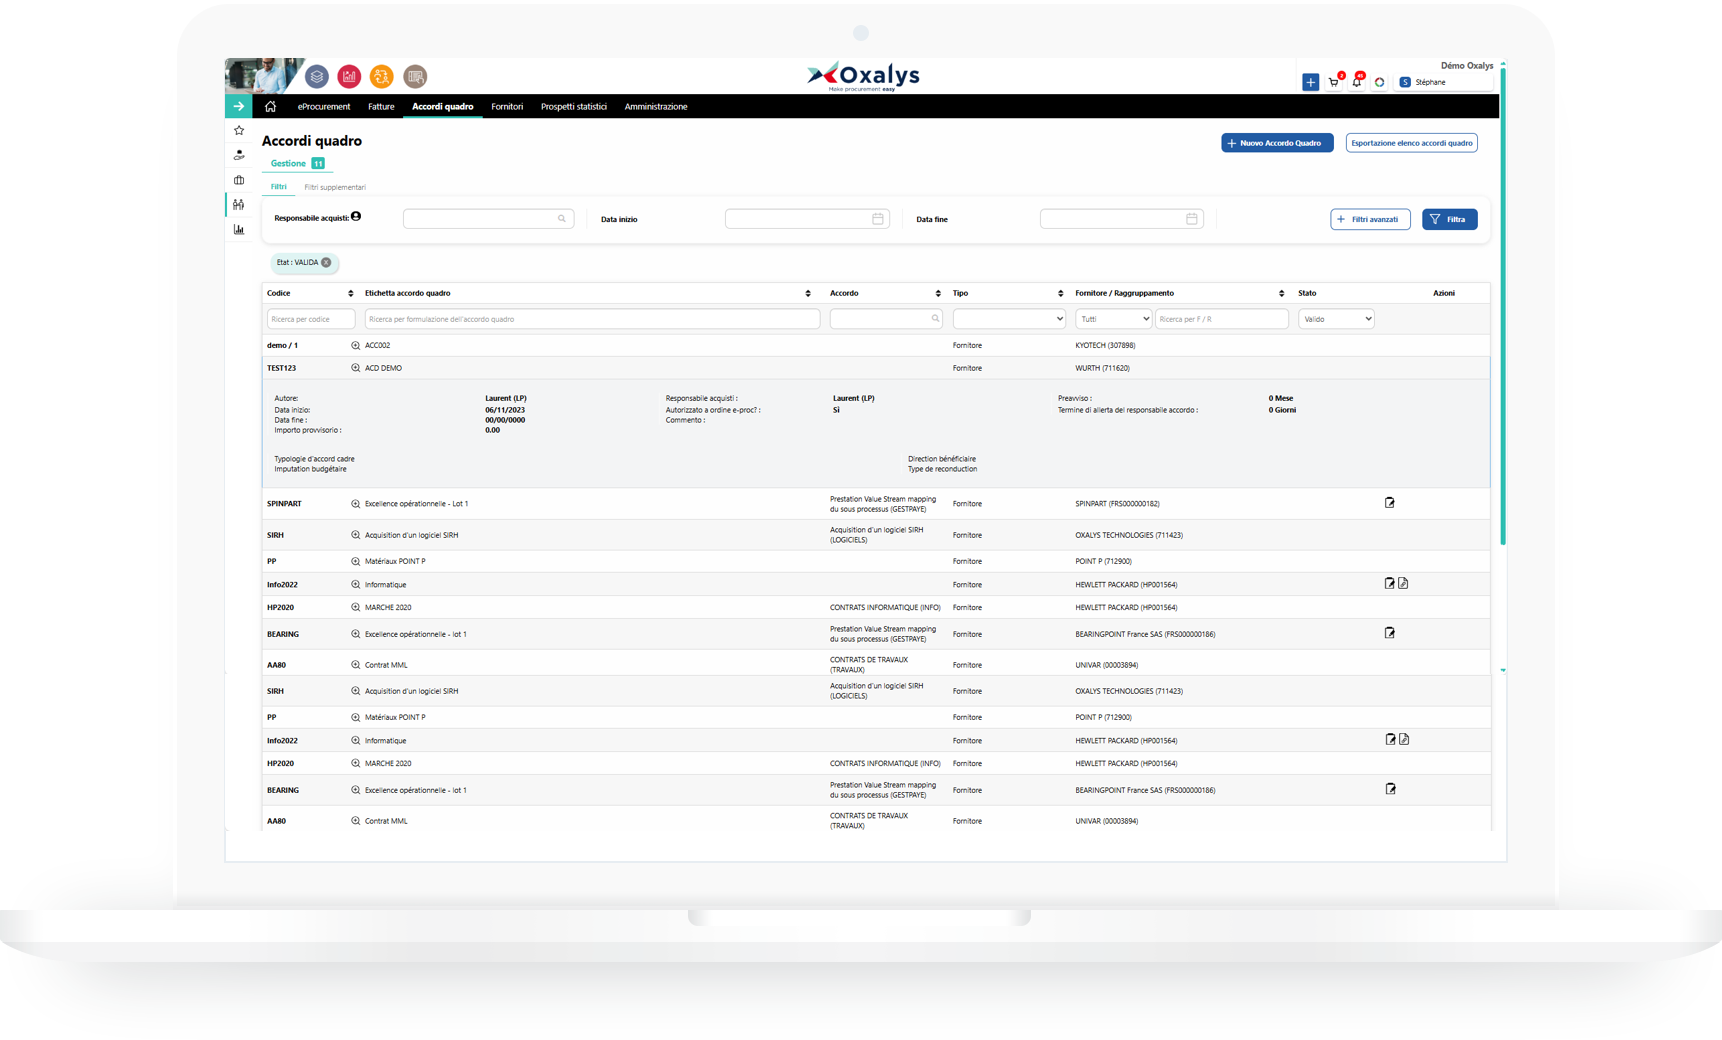
Task: Switch to the Fornitori menu tab
Action: click(507, 106)
